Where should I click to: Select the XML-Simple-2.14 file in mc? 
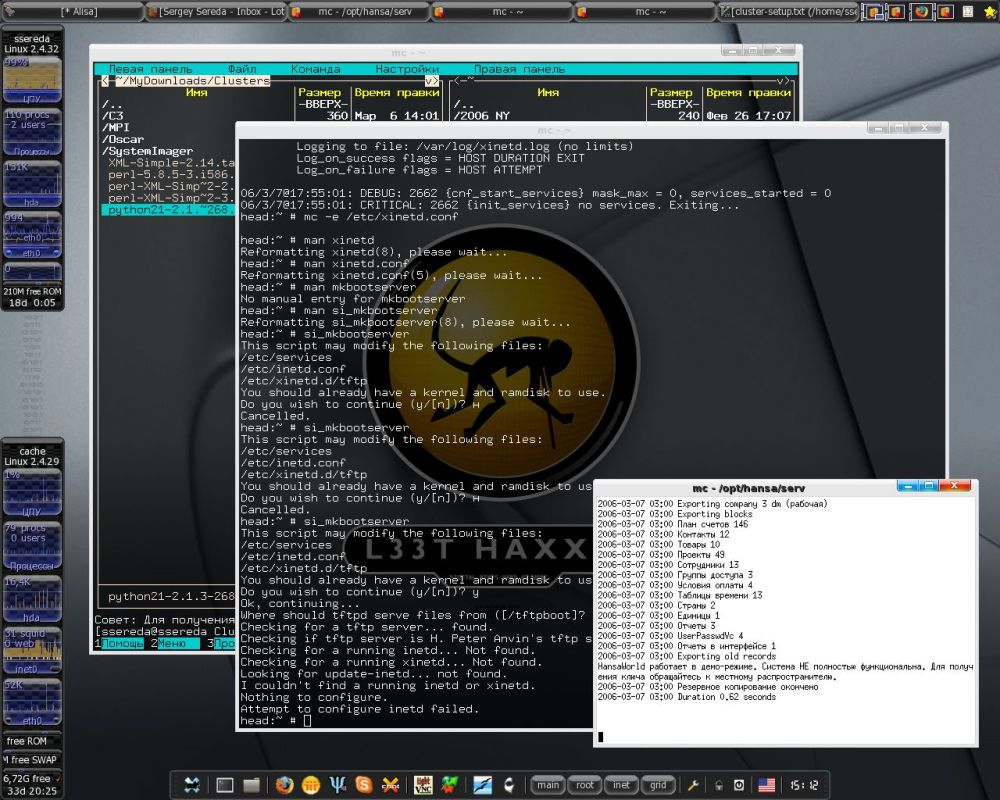[171, 163]
